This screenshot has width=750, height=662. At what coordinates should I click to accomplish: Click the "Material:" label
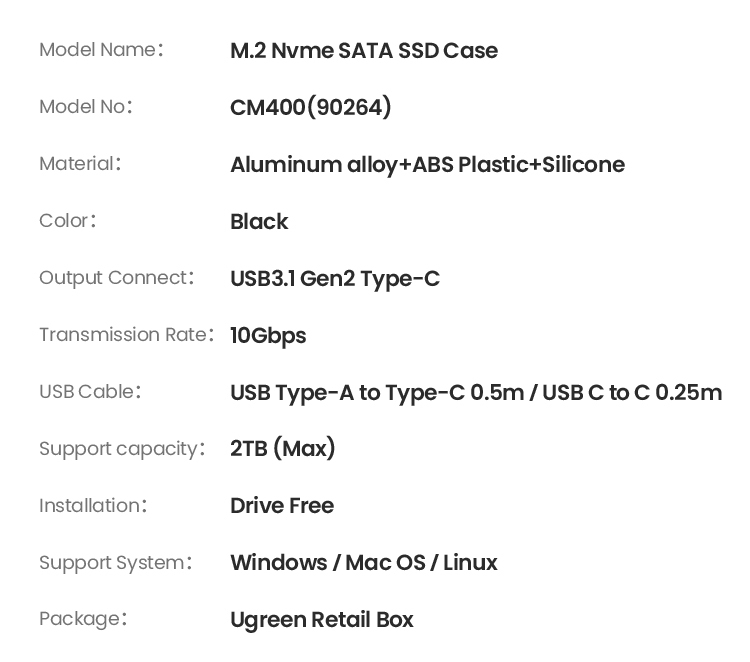coord(80,164)
